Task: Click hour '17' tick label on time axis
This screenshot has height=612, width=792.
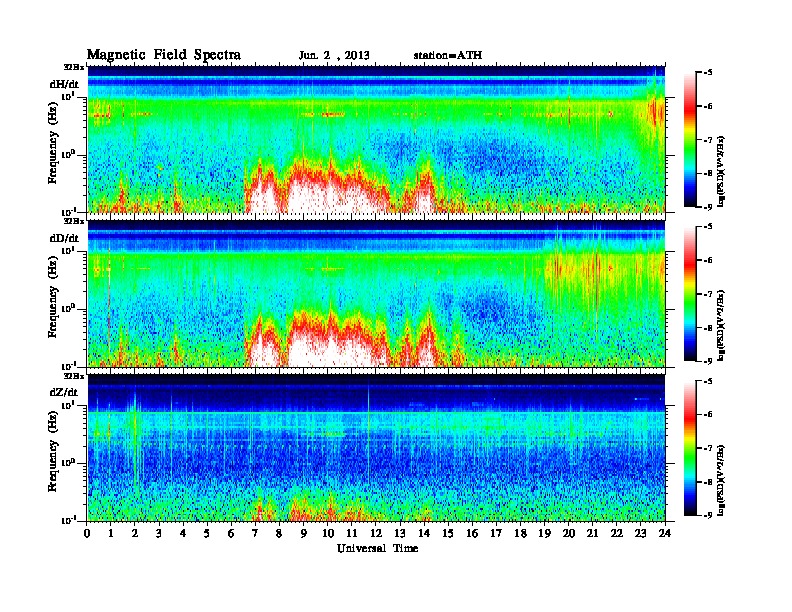Action: (496, 533)
